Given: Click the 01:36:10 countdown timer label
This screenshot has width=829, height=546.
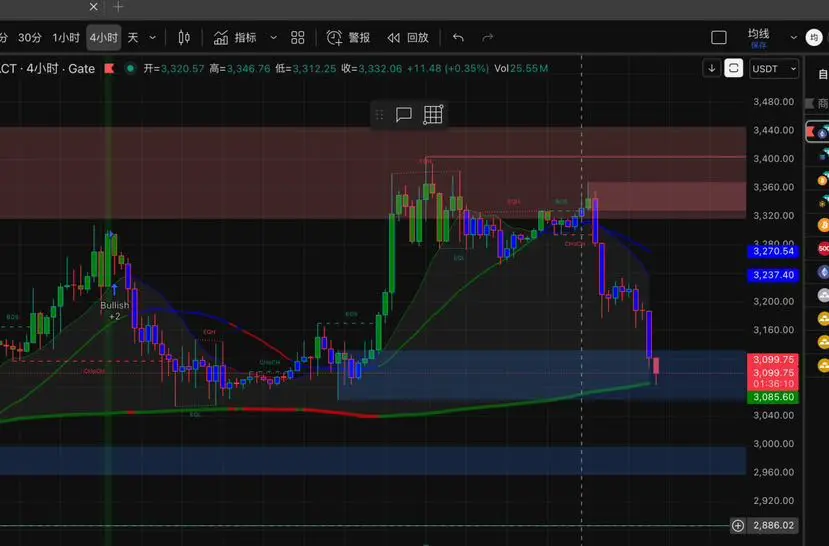Looking at the screenshot, I should point(773,384).
